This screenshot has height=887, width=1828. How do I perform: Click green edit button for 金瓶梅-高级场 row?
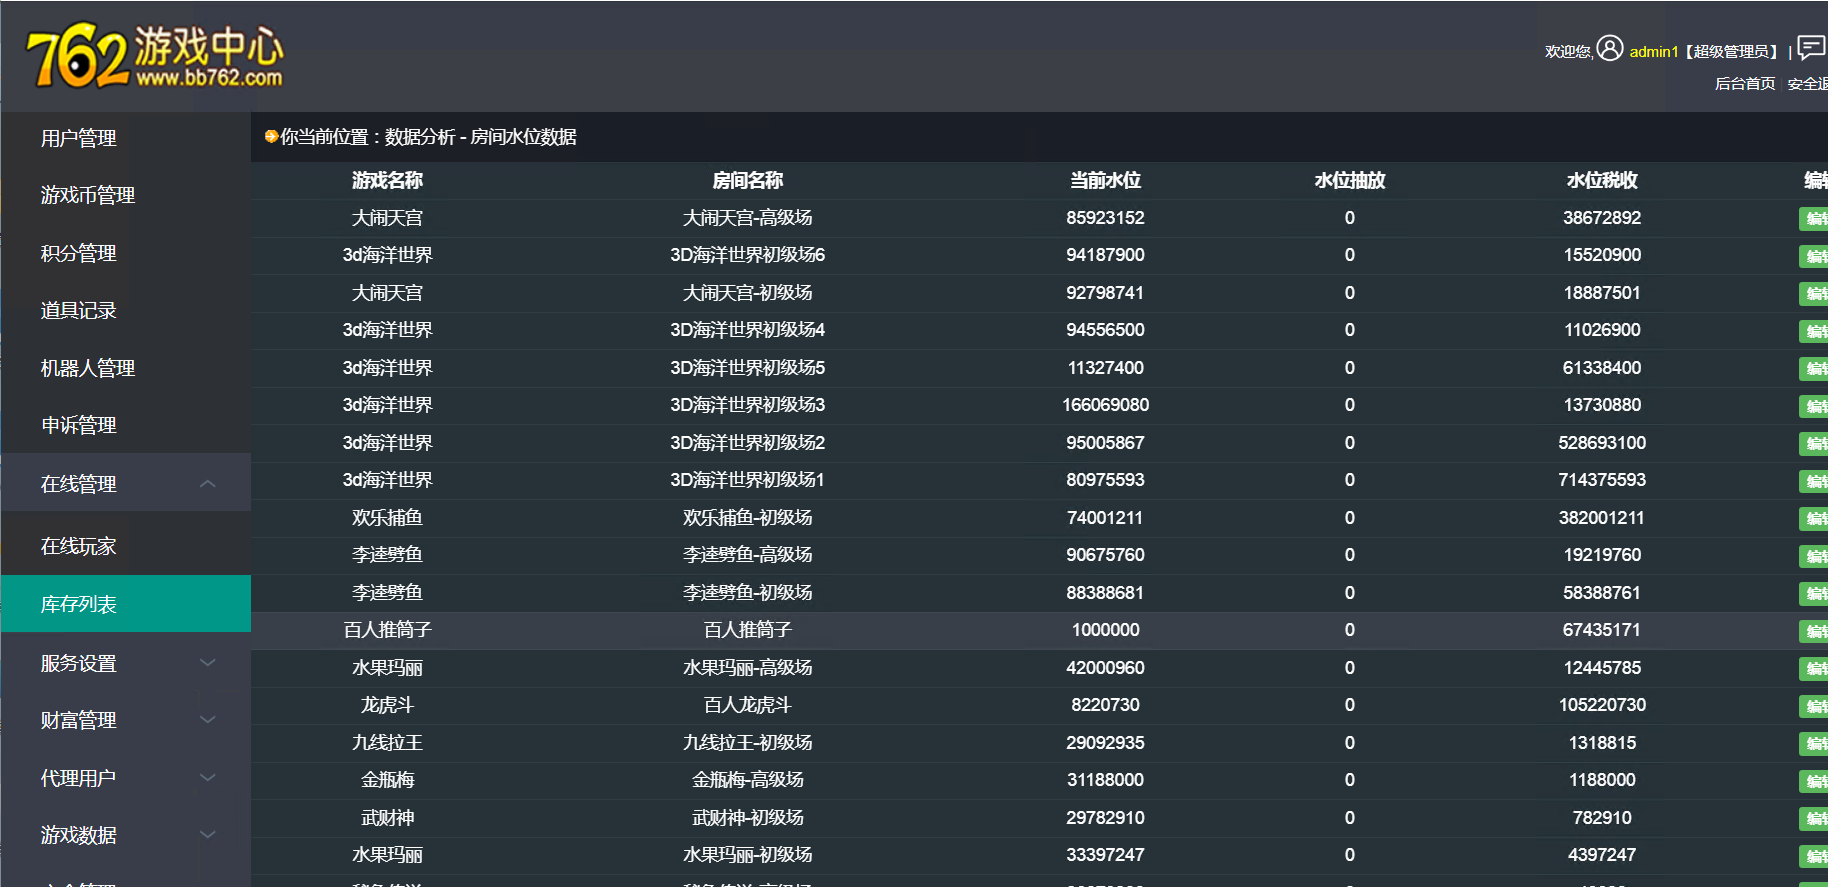[1813, 781]
